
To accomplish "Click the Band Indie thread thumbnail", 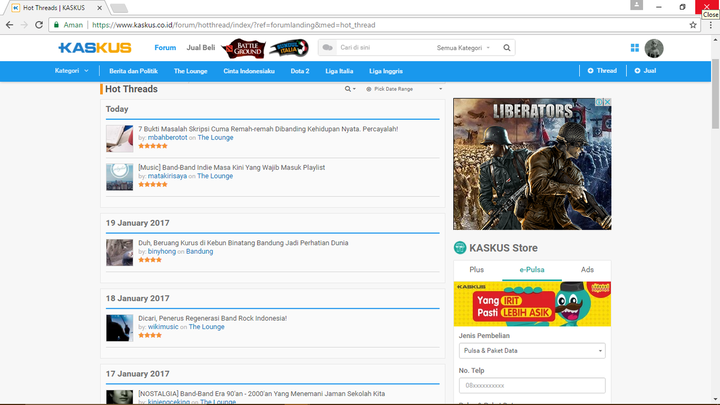I will click(x=119, y=177).
